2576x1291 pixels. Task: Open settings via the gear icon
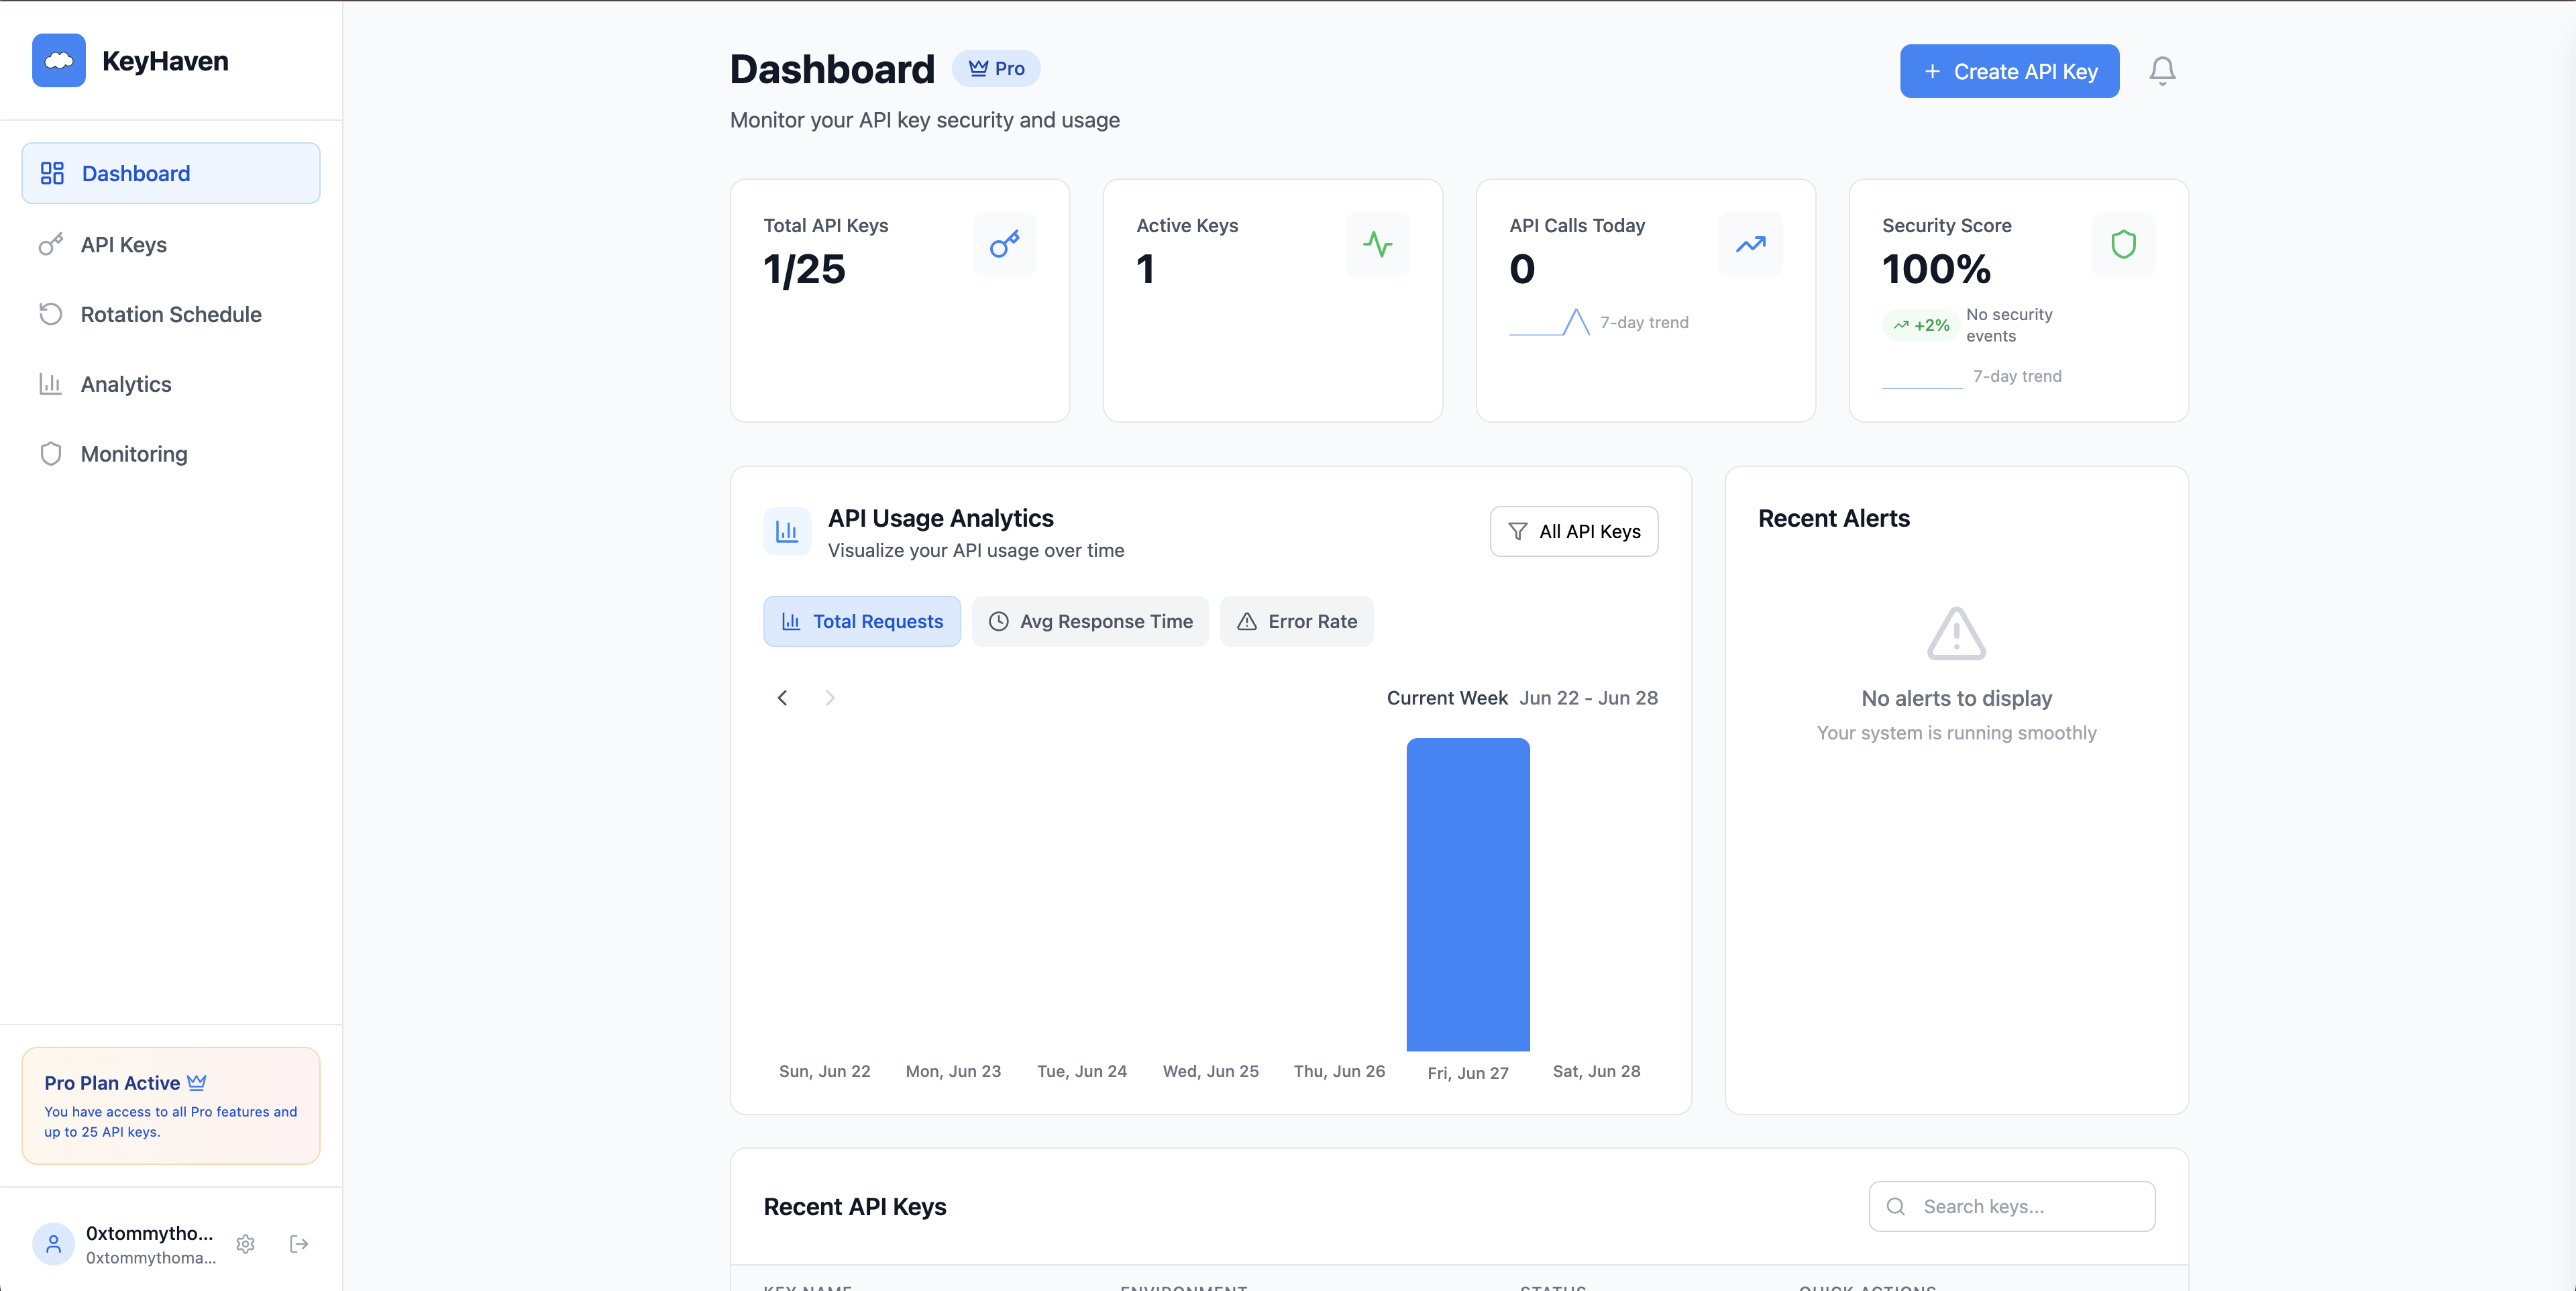coord(246,1244)
